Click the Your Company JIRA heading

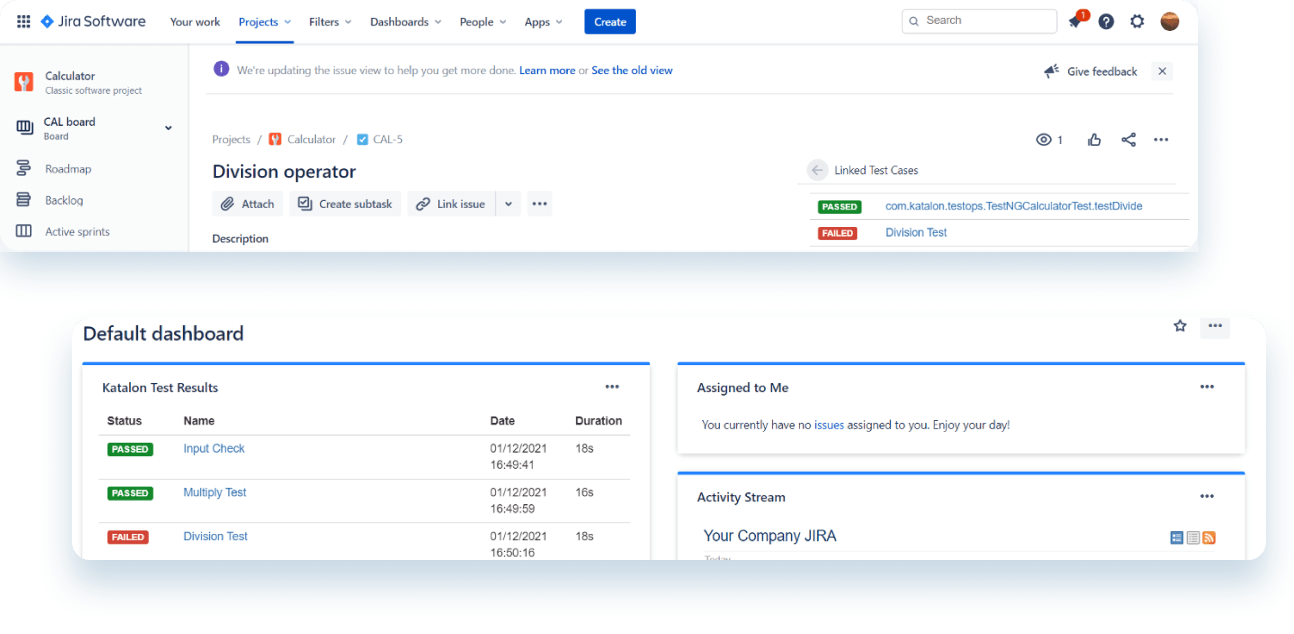[770, 537]
